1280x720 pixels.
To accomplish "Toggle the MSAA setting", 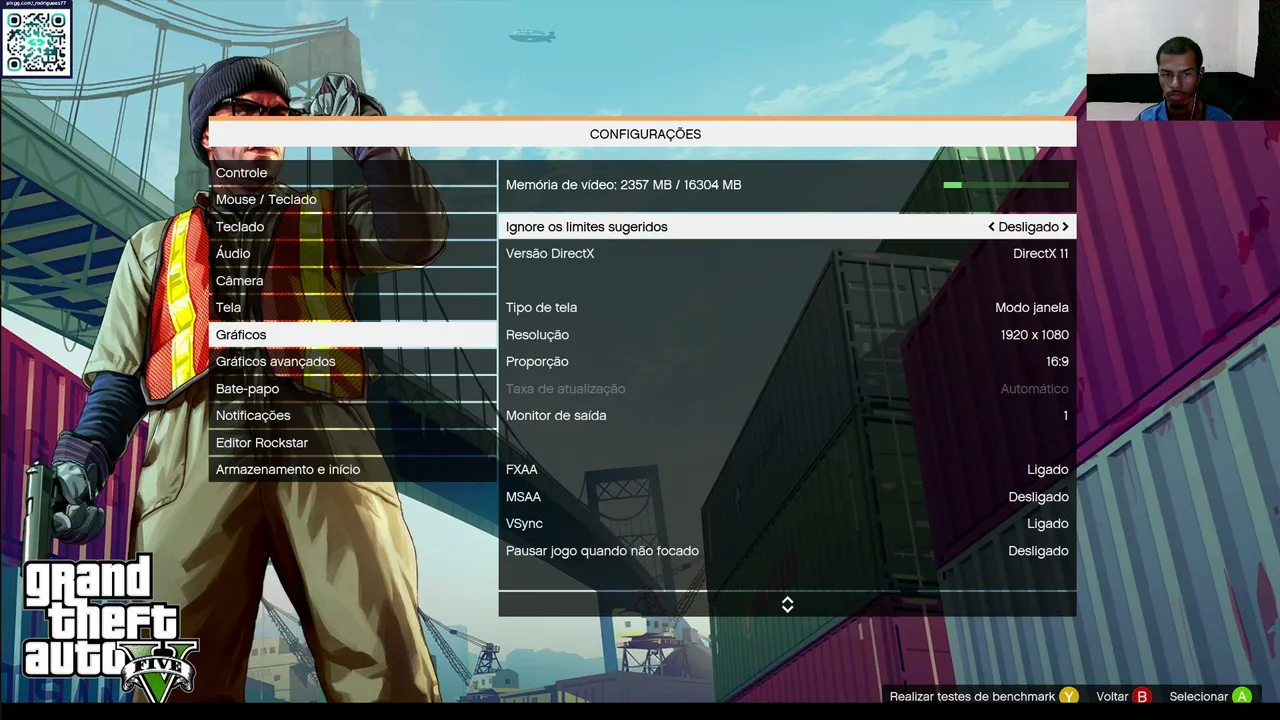I will point(787,497).
